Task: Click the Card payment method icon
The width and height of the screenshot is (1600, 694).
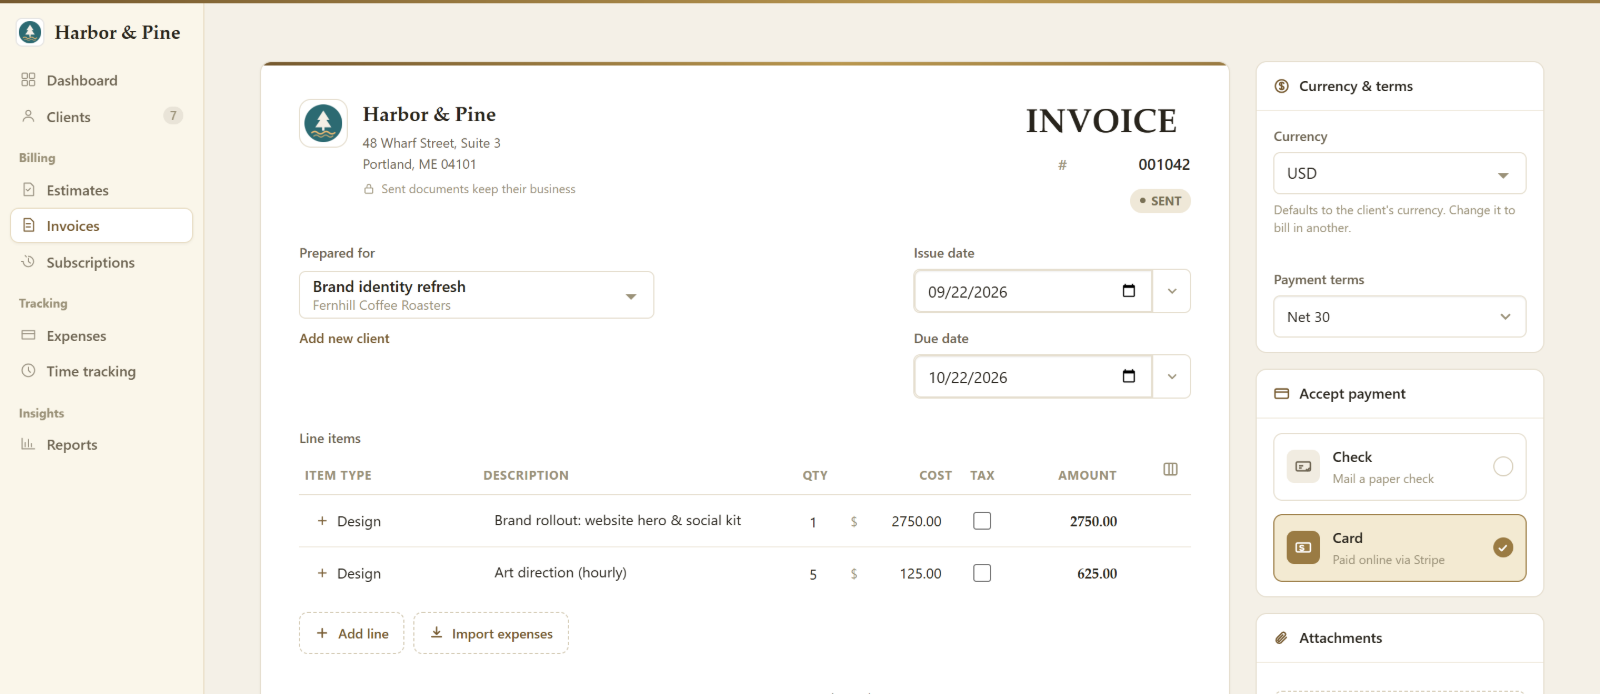Action: tap(1303, 547)
